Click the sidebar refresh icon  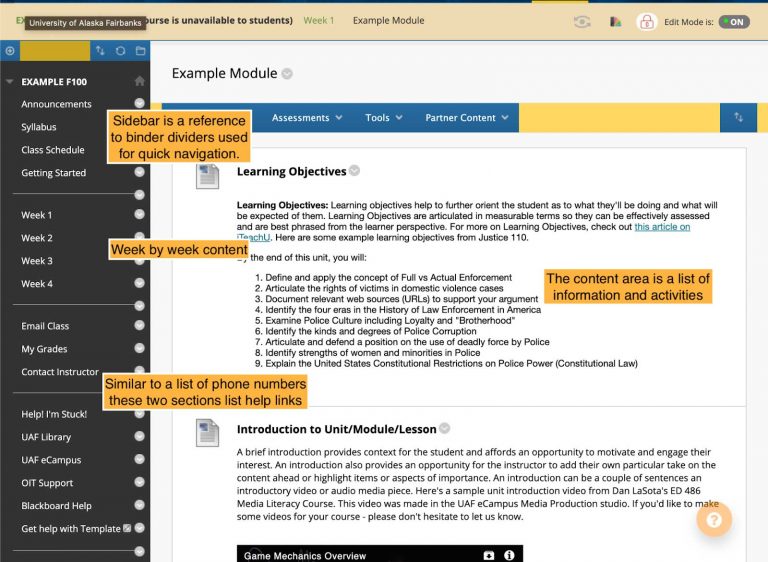120,50
